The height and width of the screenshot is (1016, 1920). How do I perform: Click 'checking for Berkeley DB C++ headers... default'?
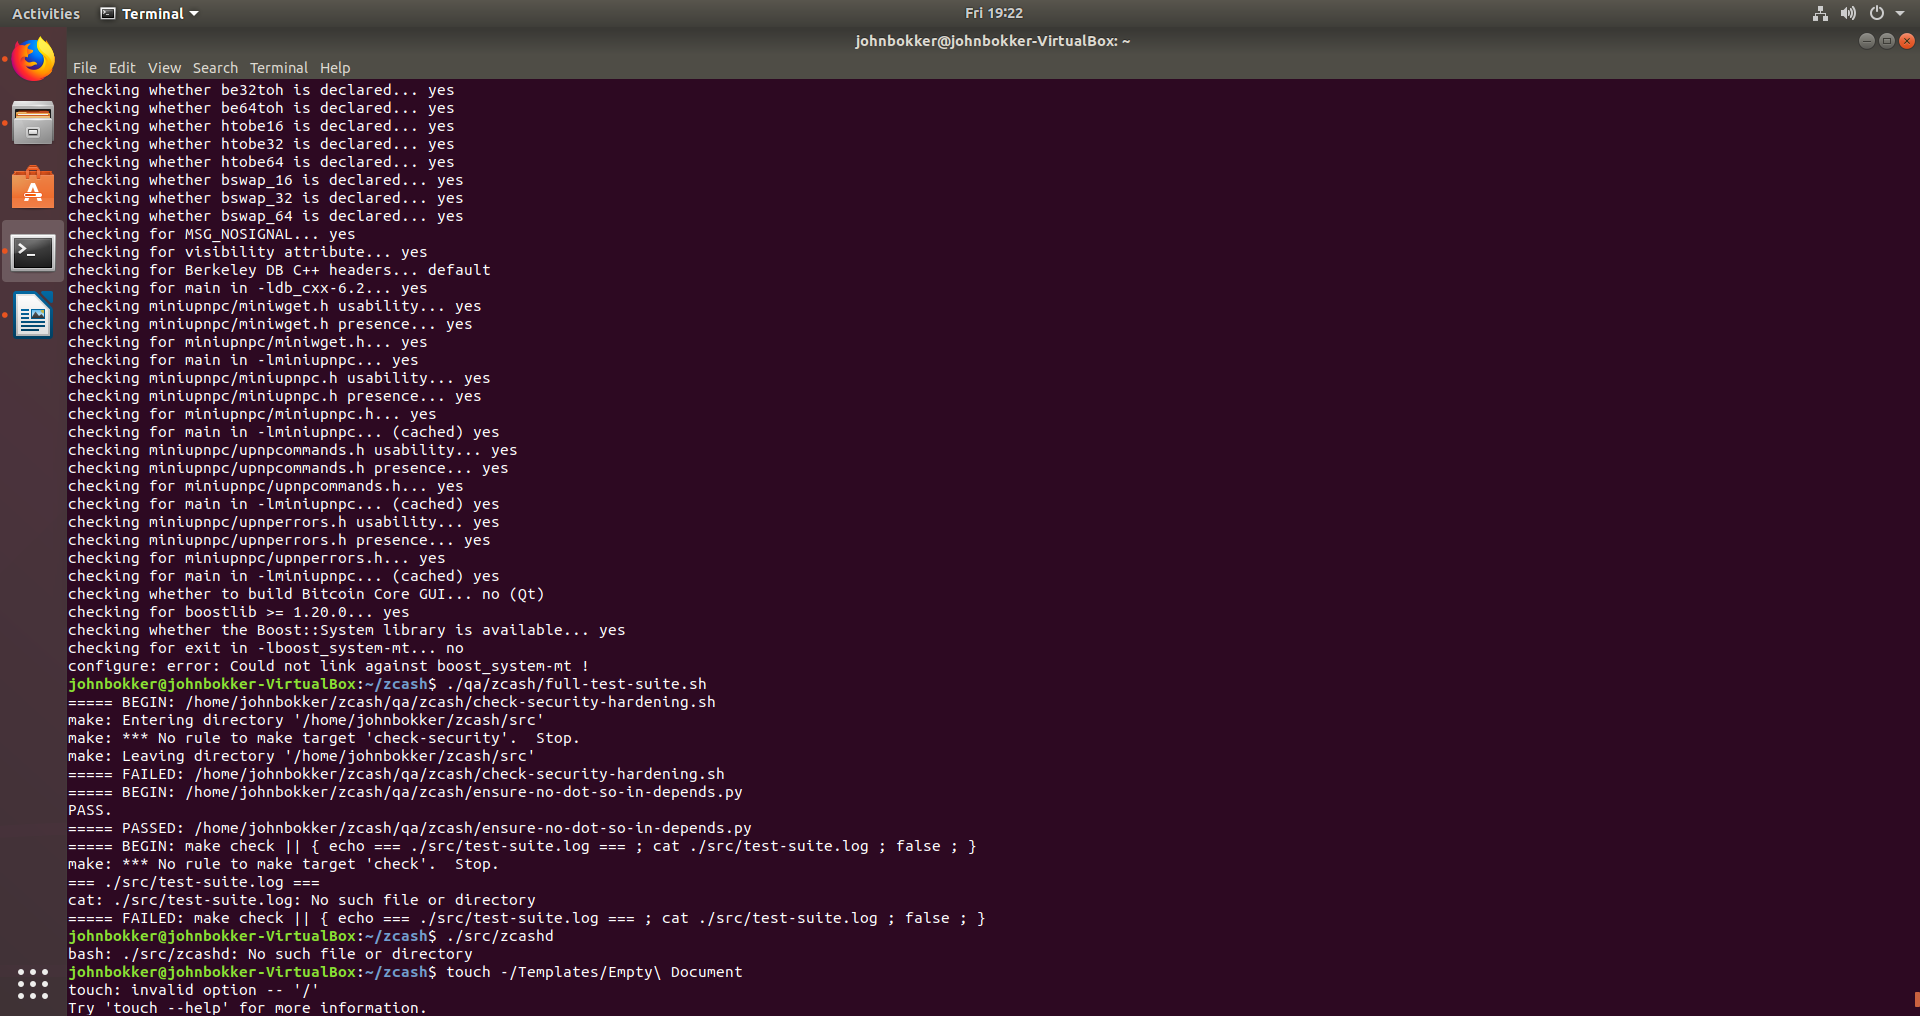click(x=279, y=270)
